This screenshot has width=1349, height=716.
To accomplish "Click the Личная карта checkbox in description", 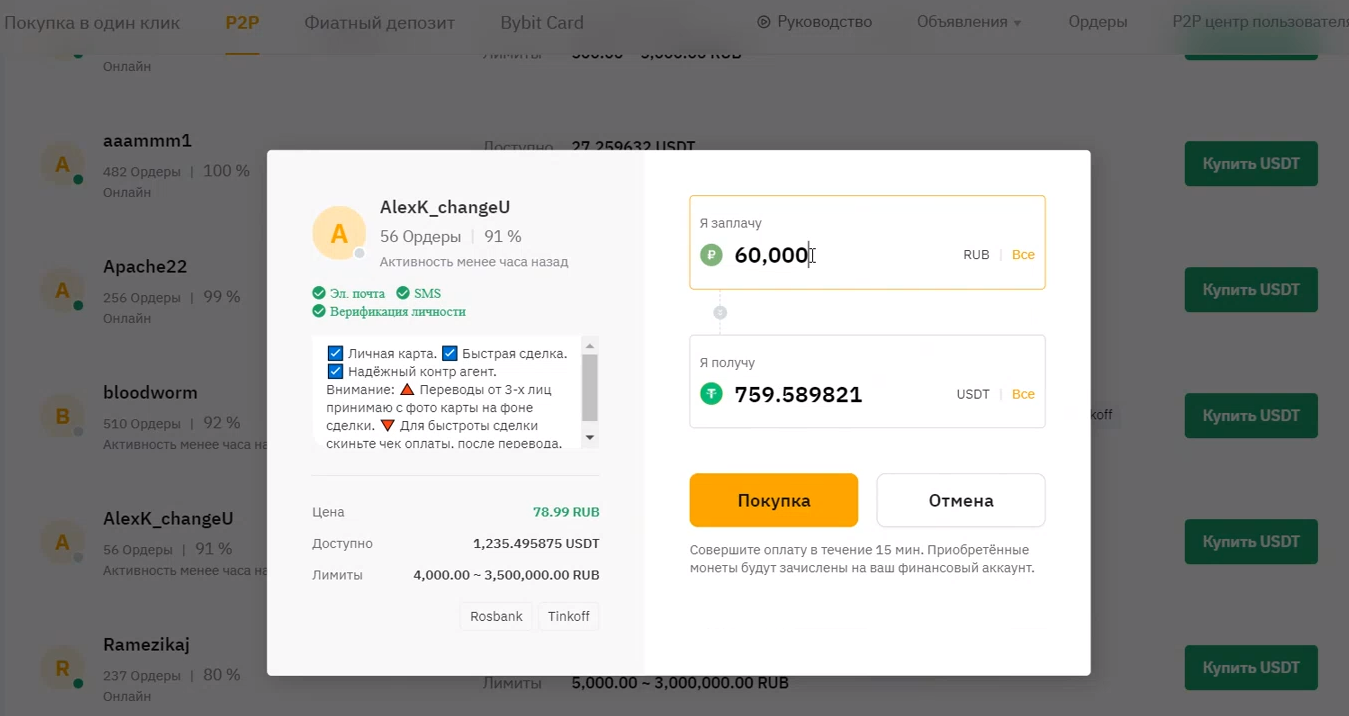I will coord(336,353).
